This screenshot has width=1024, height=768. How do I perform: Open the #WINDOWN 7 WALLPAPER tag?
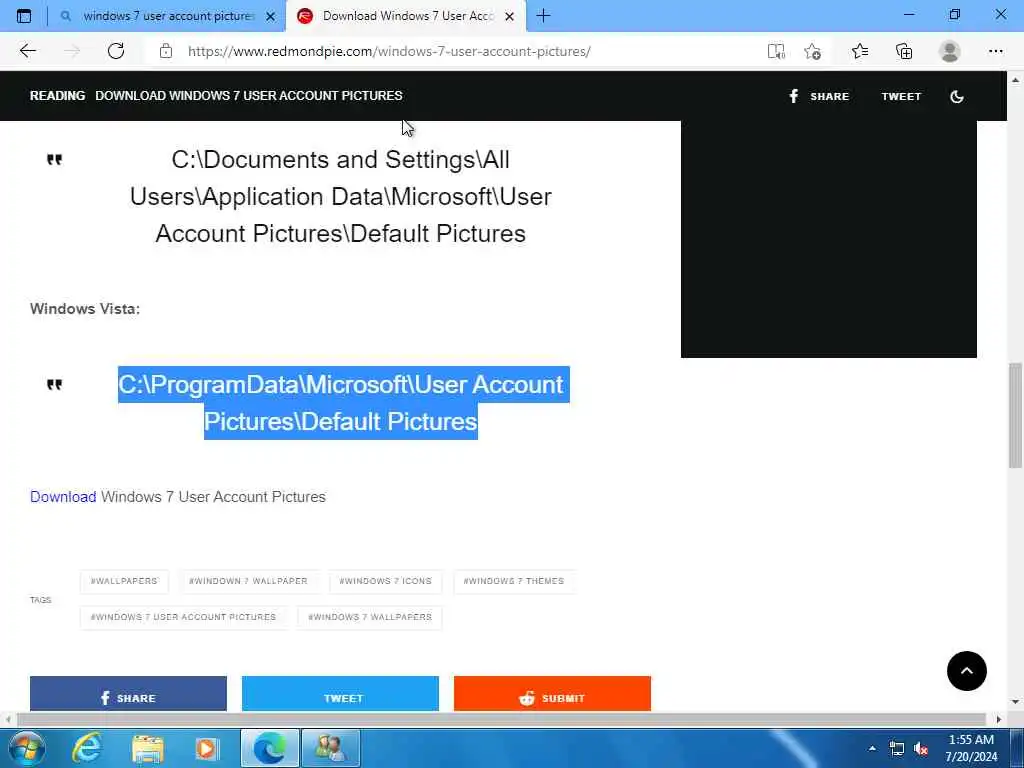248,581
